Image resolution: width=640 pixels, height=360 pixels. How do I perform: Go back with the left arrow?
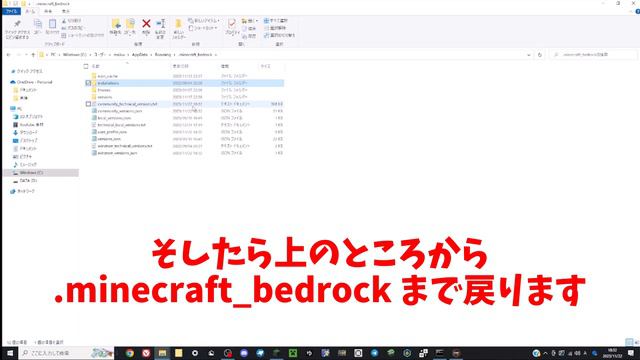click(x=9, y=55)
